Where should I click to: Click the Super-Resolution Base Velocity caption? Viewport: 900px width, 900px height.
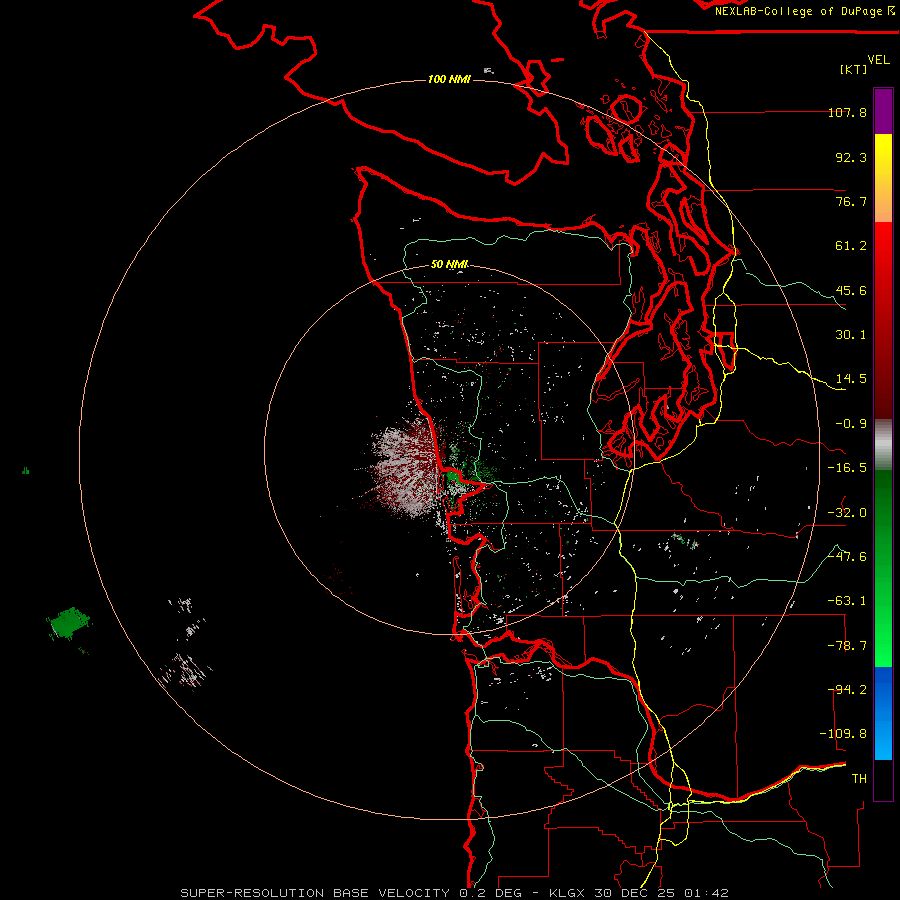pos(455,893)
